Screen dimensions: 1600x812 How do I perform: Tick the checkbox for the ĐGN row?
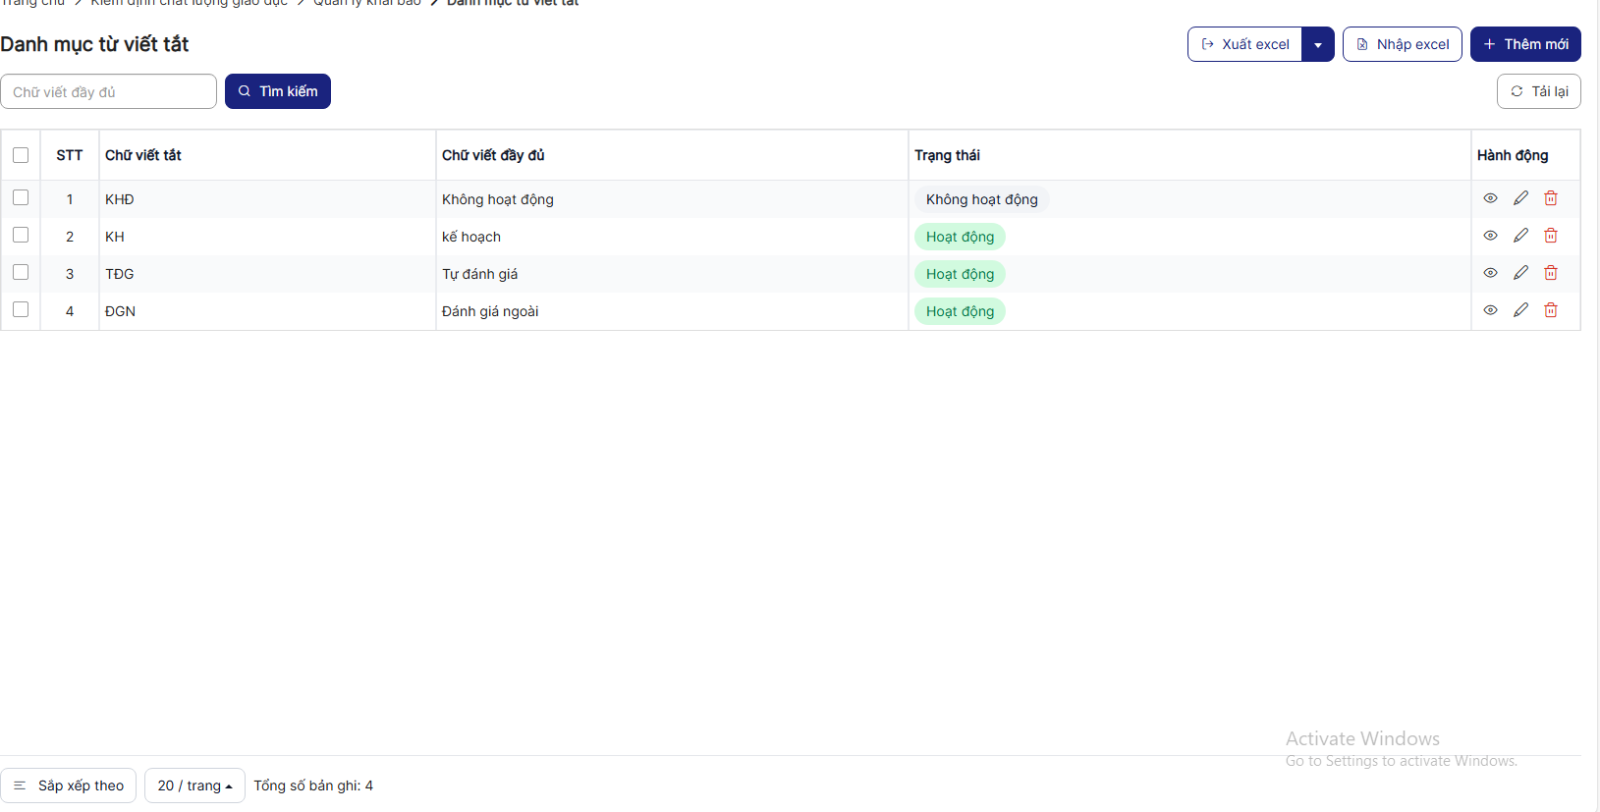click(x=20, y=310)
